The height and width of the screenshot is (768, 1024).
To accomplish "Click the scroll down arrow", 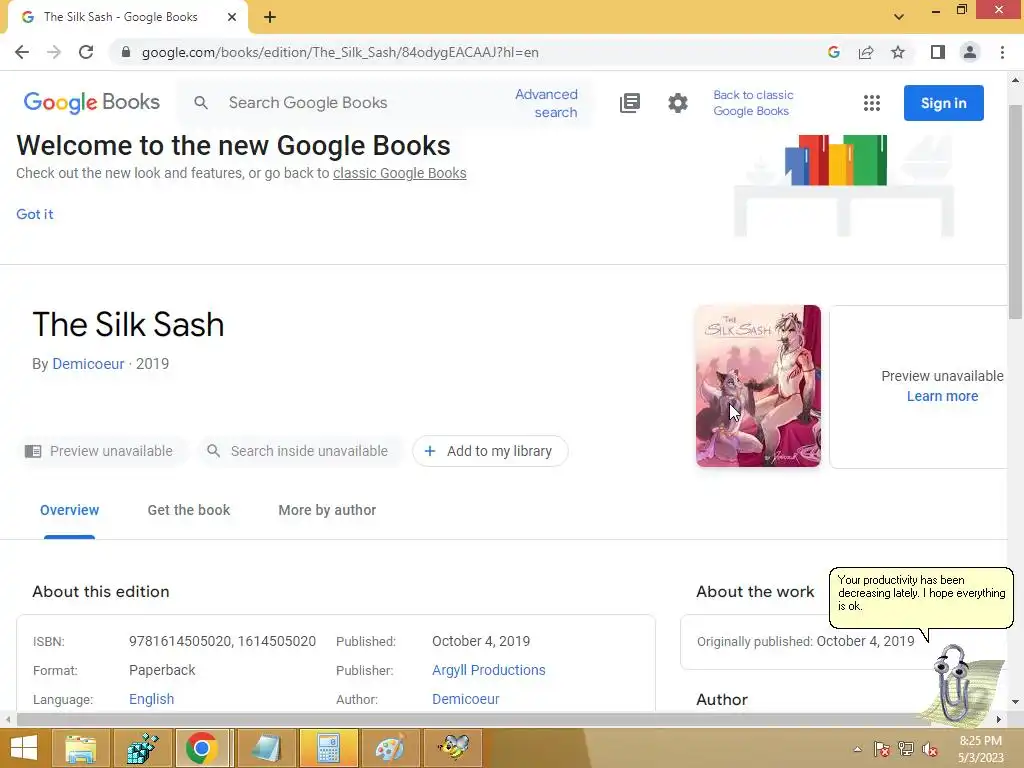I will 1015,702.
